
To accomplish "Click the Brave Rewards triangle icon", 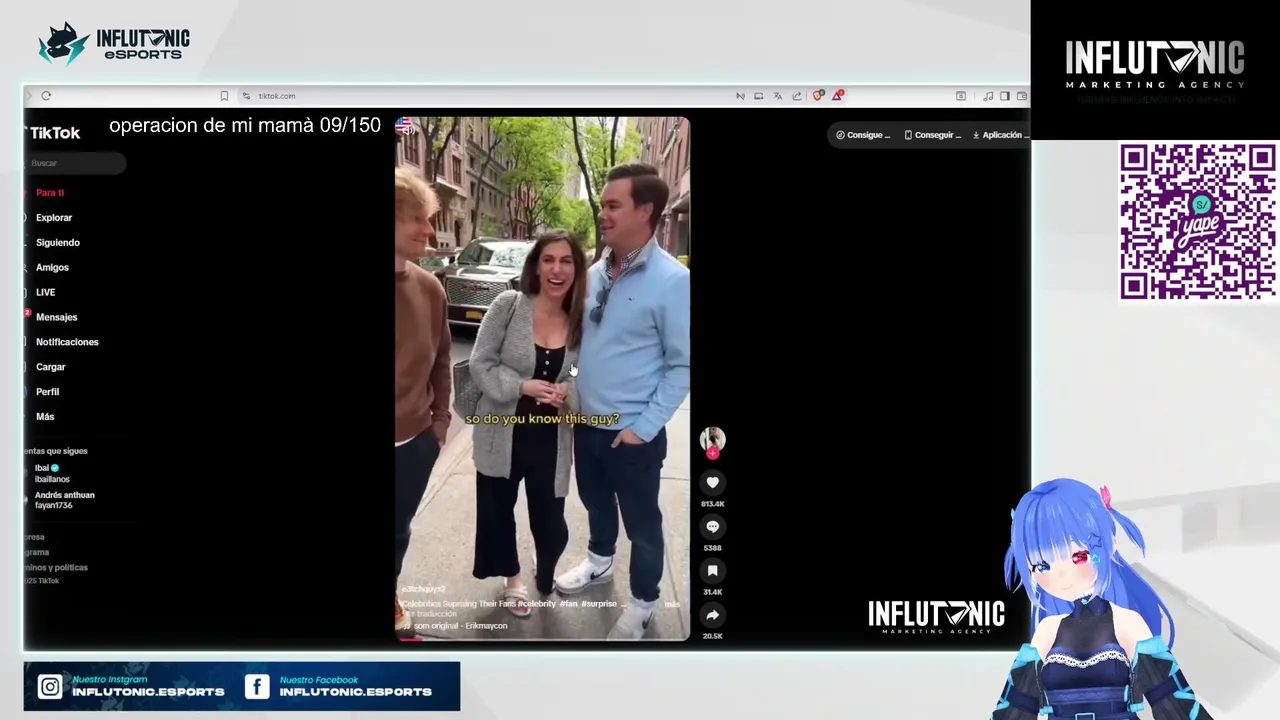I will (x=837, y=96).
